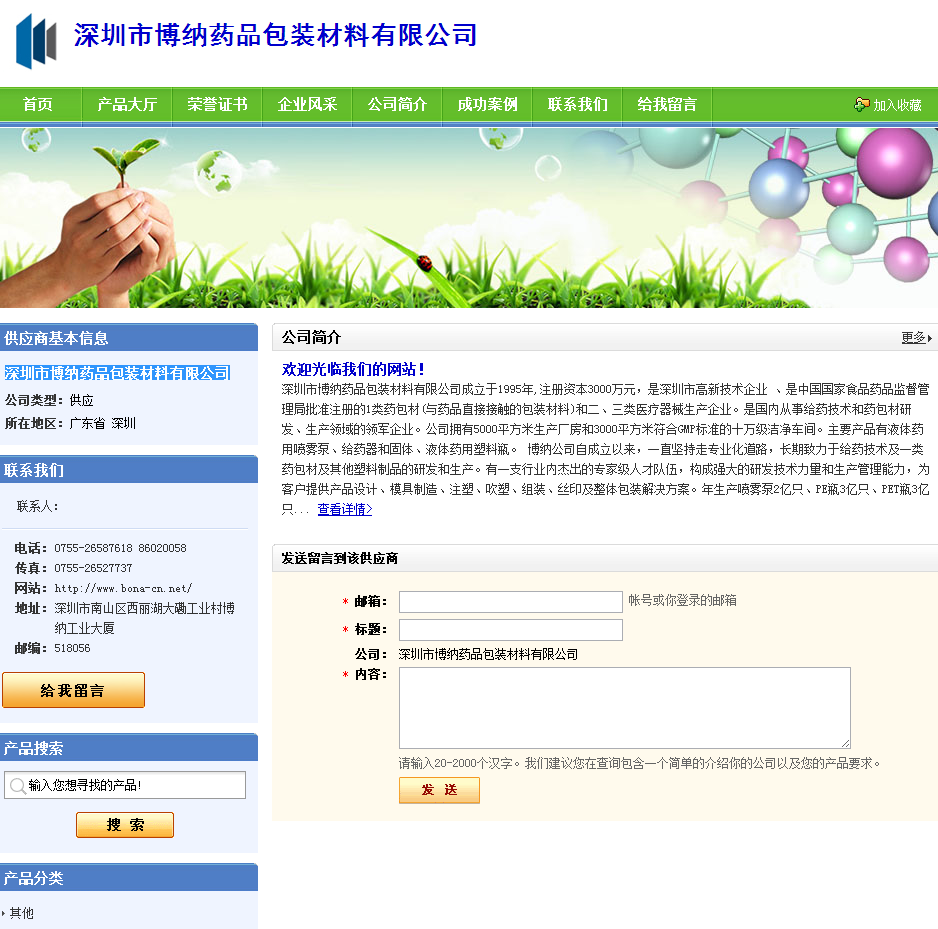Click inside the 内容 textarea
This screenshot has height=929, width=938.
625,708
